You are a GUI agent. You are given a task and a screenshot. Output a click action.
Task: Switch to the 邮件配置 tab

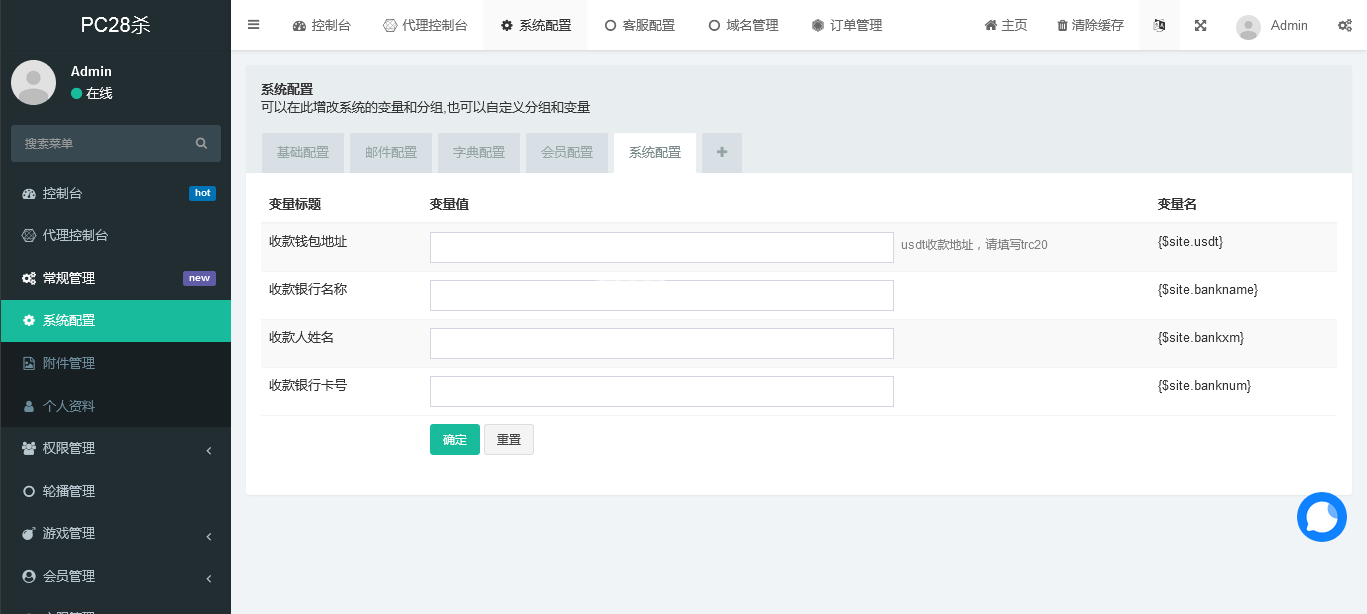tap(390, 152)
